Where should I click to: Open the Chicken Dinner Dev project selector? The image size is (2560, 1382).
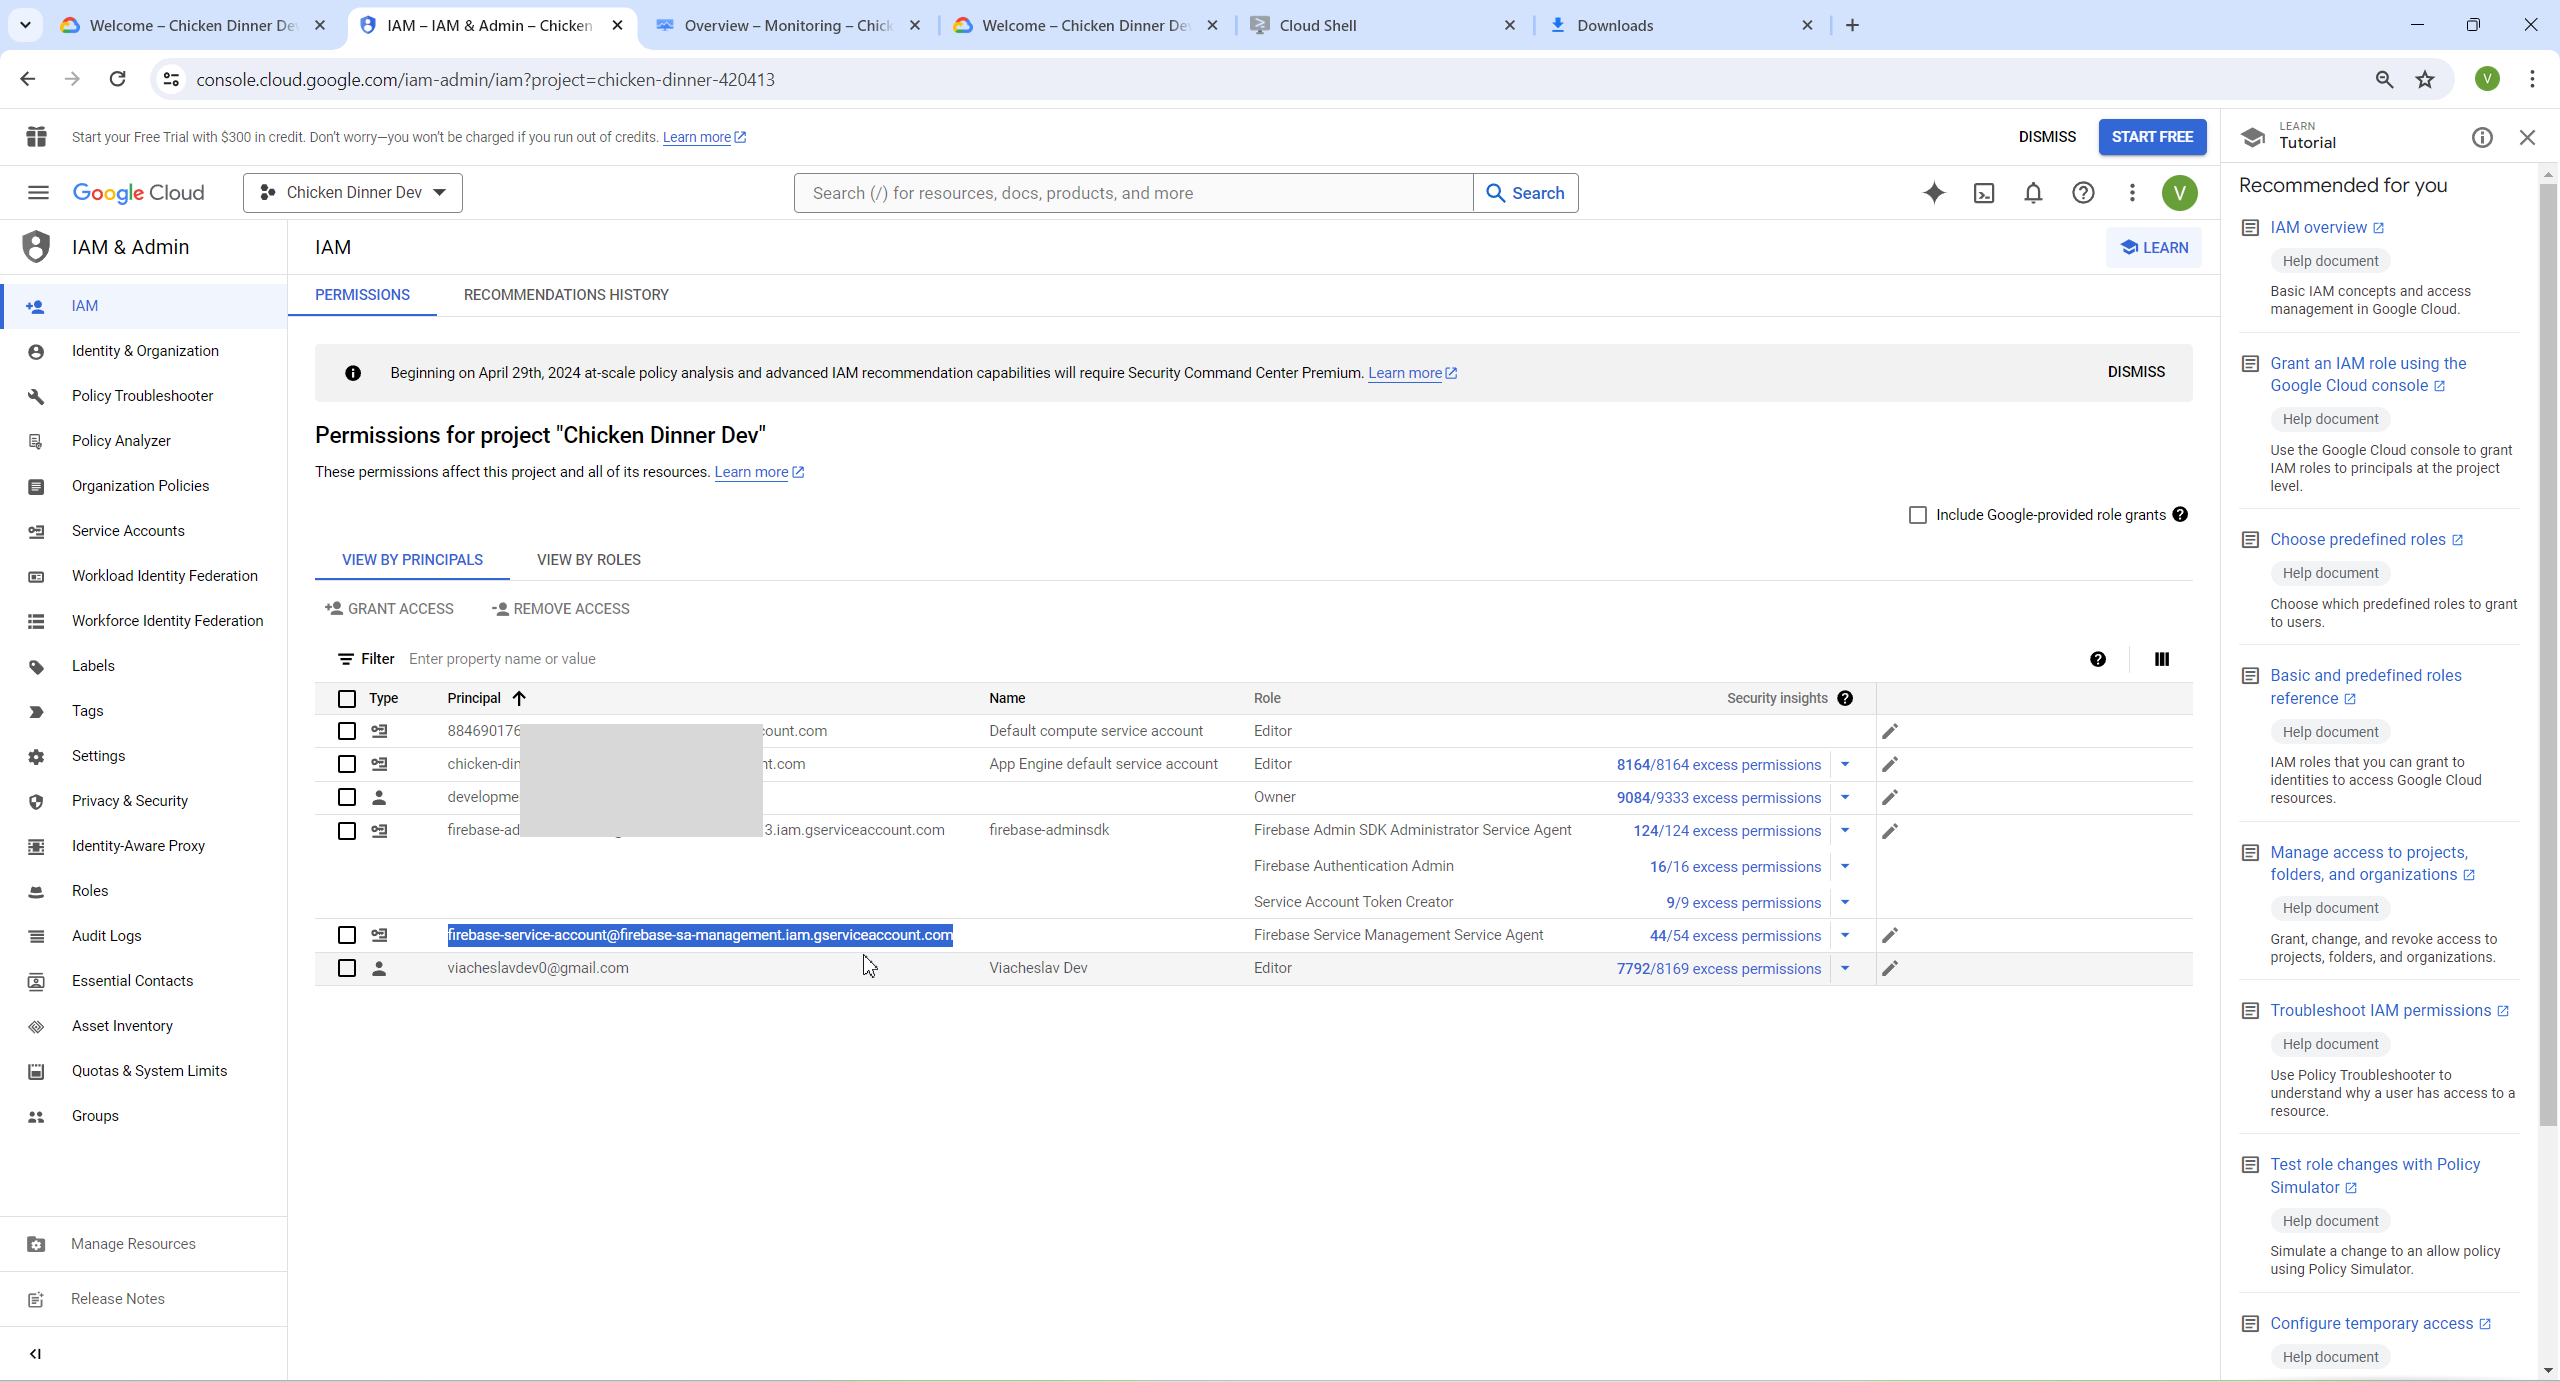pos(353,193)
